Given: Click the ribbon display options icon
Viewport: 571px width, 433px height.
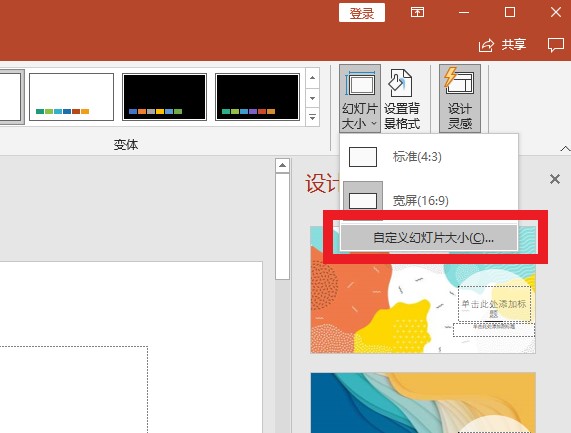Looking at the screenshot, I should tap(417, 12).
